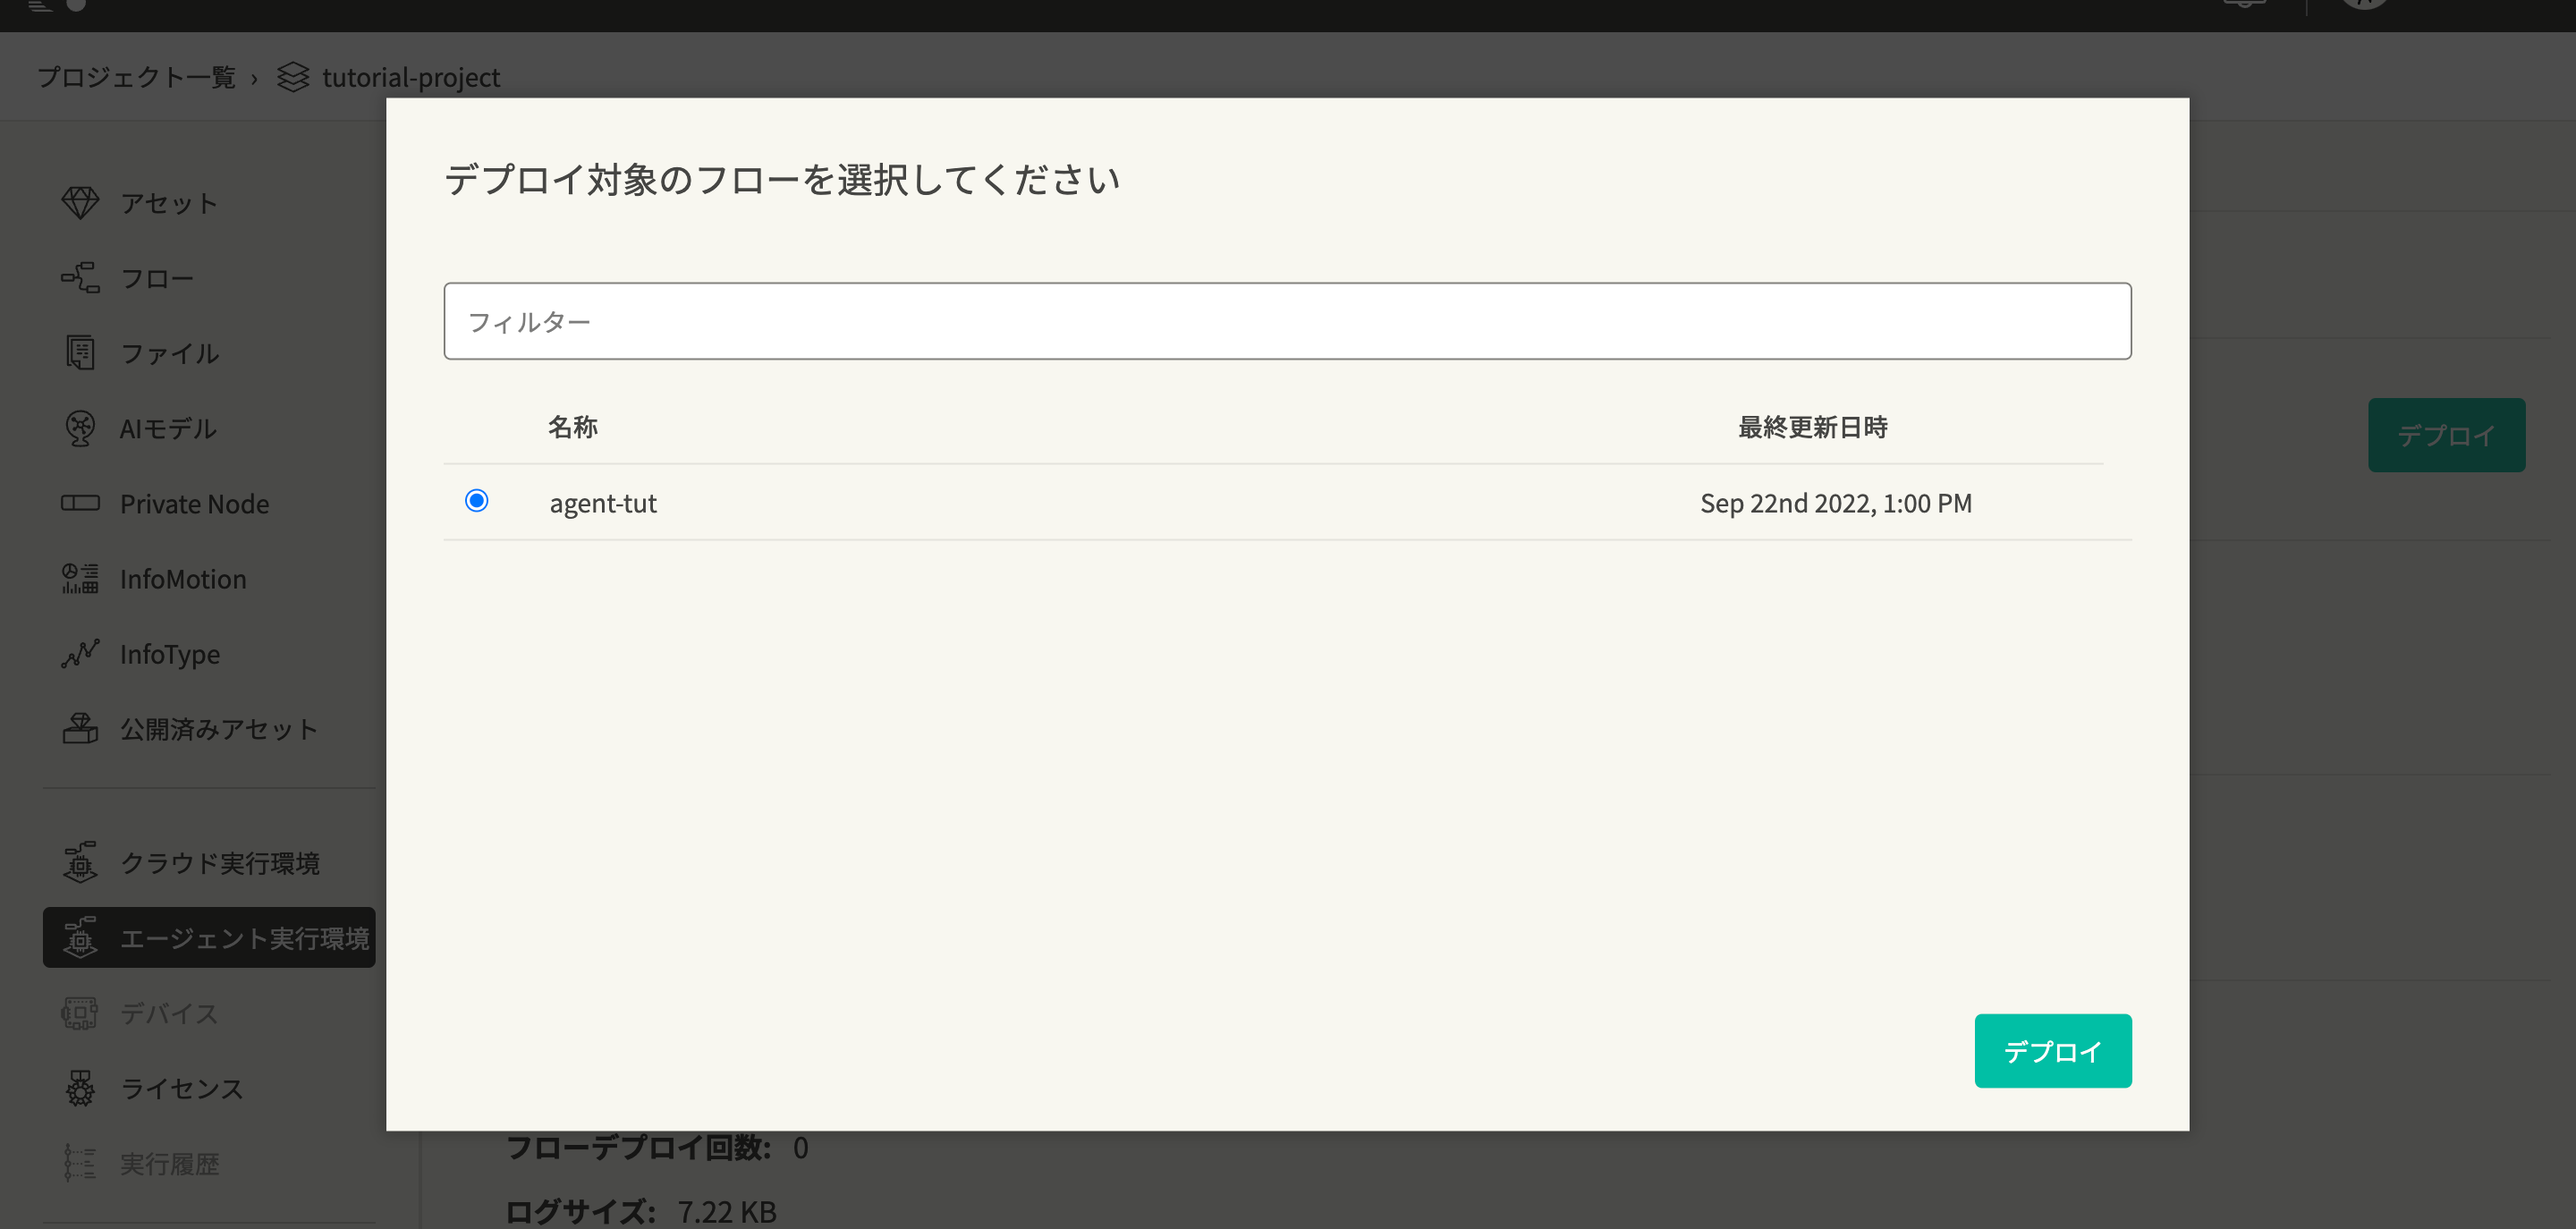Viewport: 2576px width, 1229px height.
Task: Click the デプロイ button in the dialog
Action: 2052,1050
